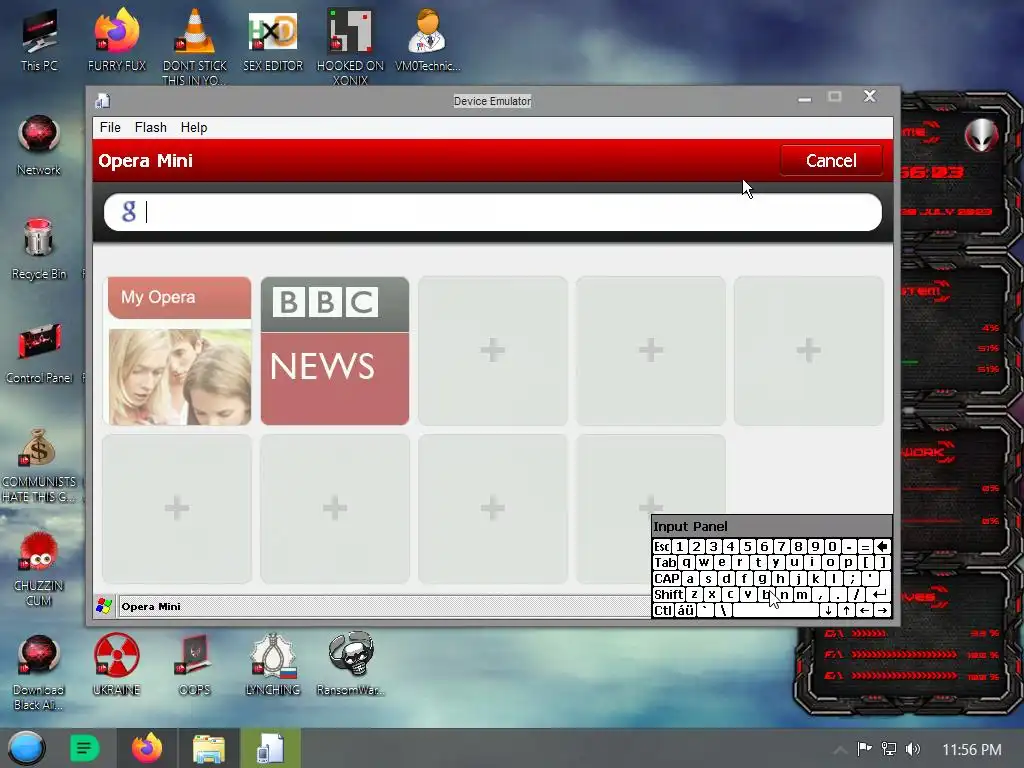Open the BBC News speed dial tile

(x=335, y=351)
